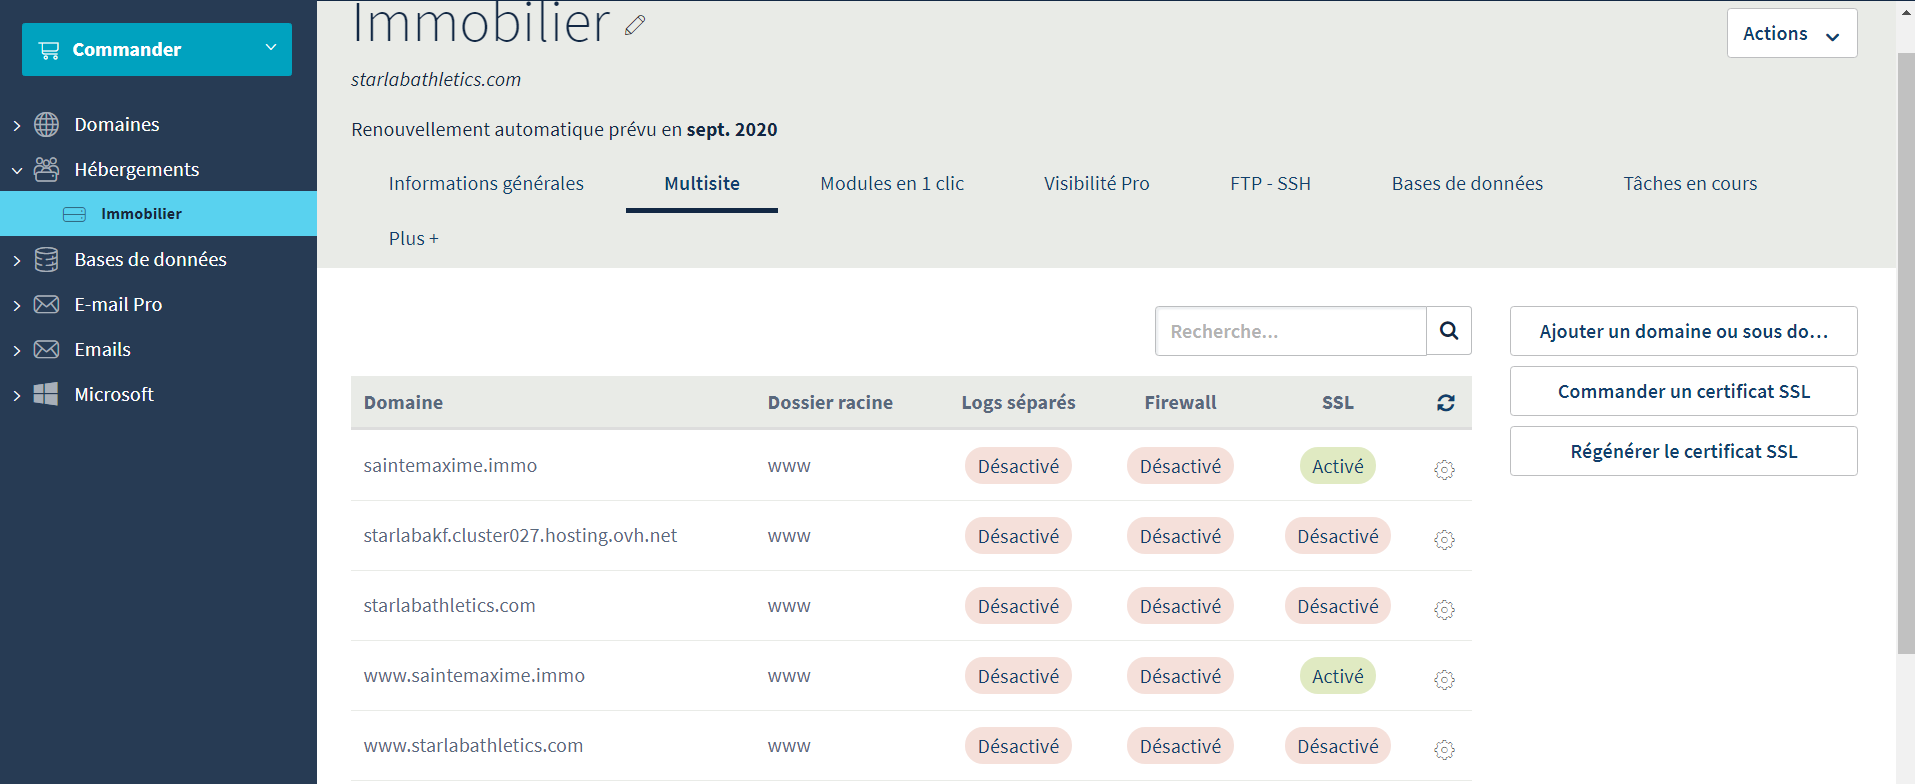The image size is (1915, 784).
Task: Open gear settings for starlabathletics.com row
Action: pos(1444,609)
